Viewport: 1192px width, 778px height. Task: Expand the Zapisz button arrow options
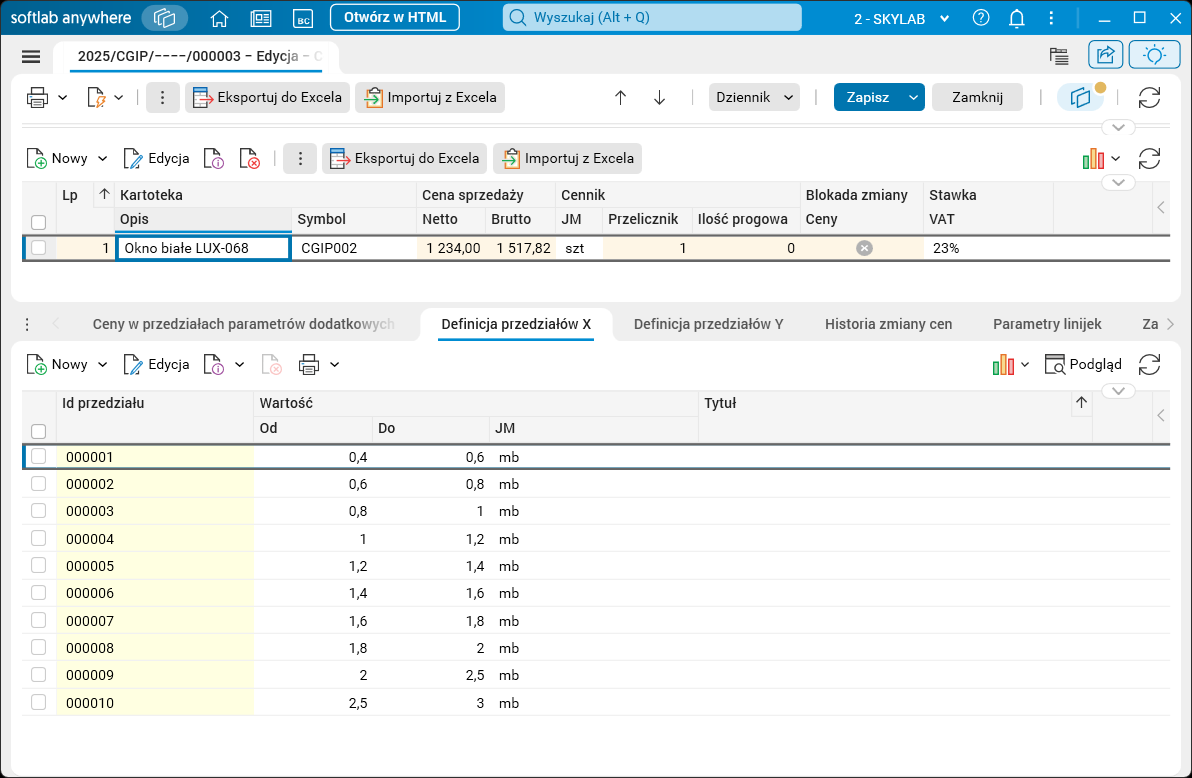coord(912,97)
